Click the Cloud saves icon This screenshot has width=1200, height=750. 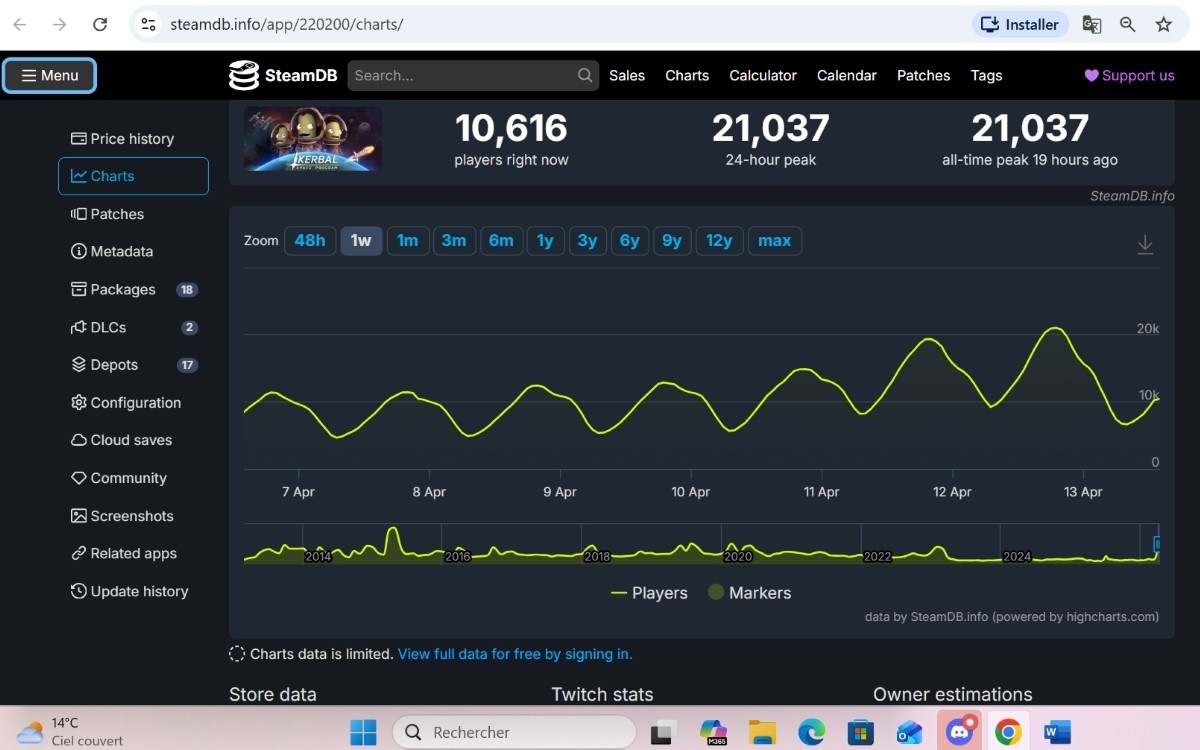click(x=78, y=440)
